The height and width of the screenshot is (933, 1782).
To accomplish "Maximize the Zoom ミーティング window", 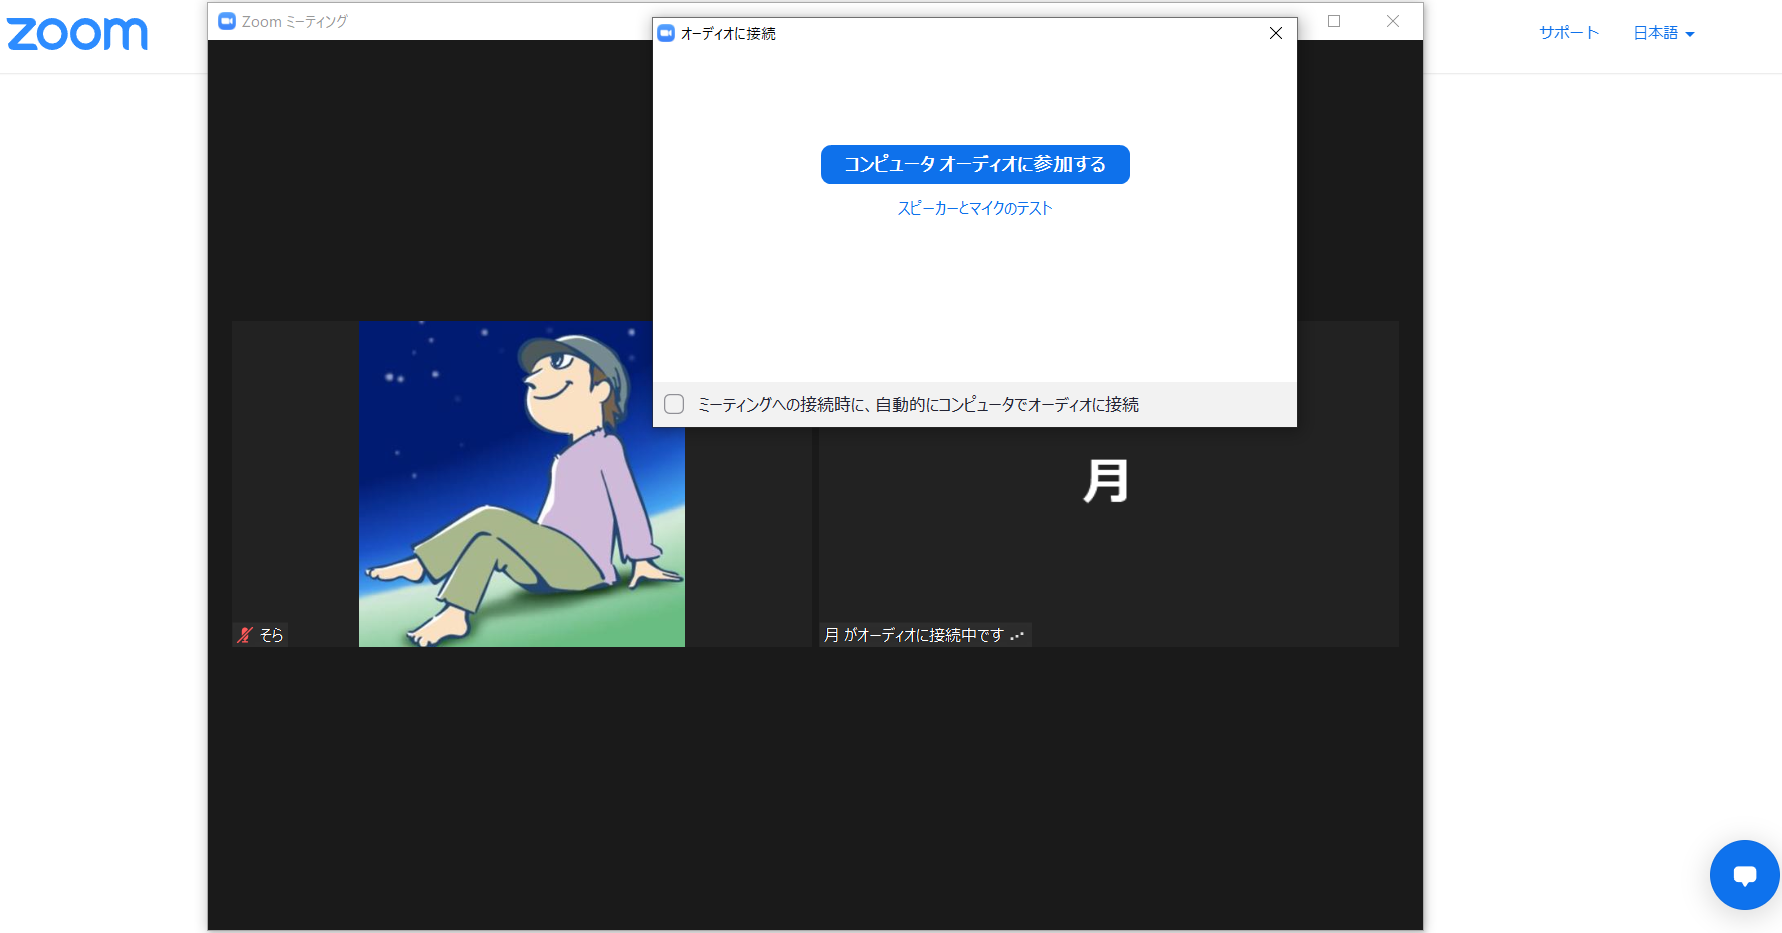I will 1333,21.
